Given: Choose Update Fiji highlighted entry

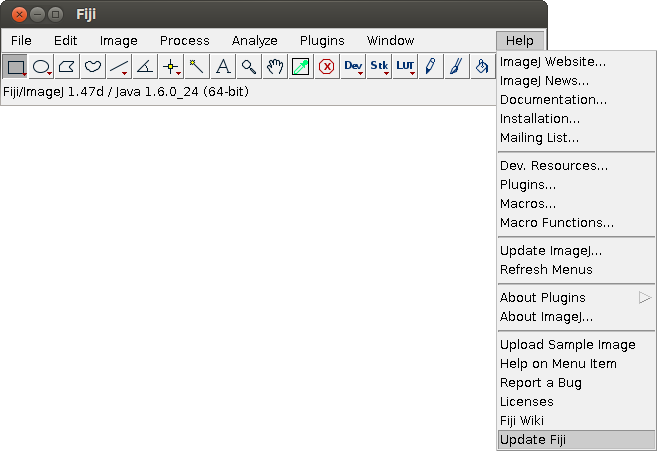Looking at the screenshot, I should tap(576, 440).
